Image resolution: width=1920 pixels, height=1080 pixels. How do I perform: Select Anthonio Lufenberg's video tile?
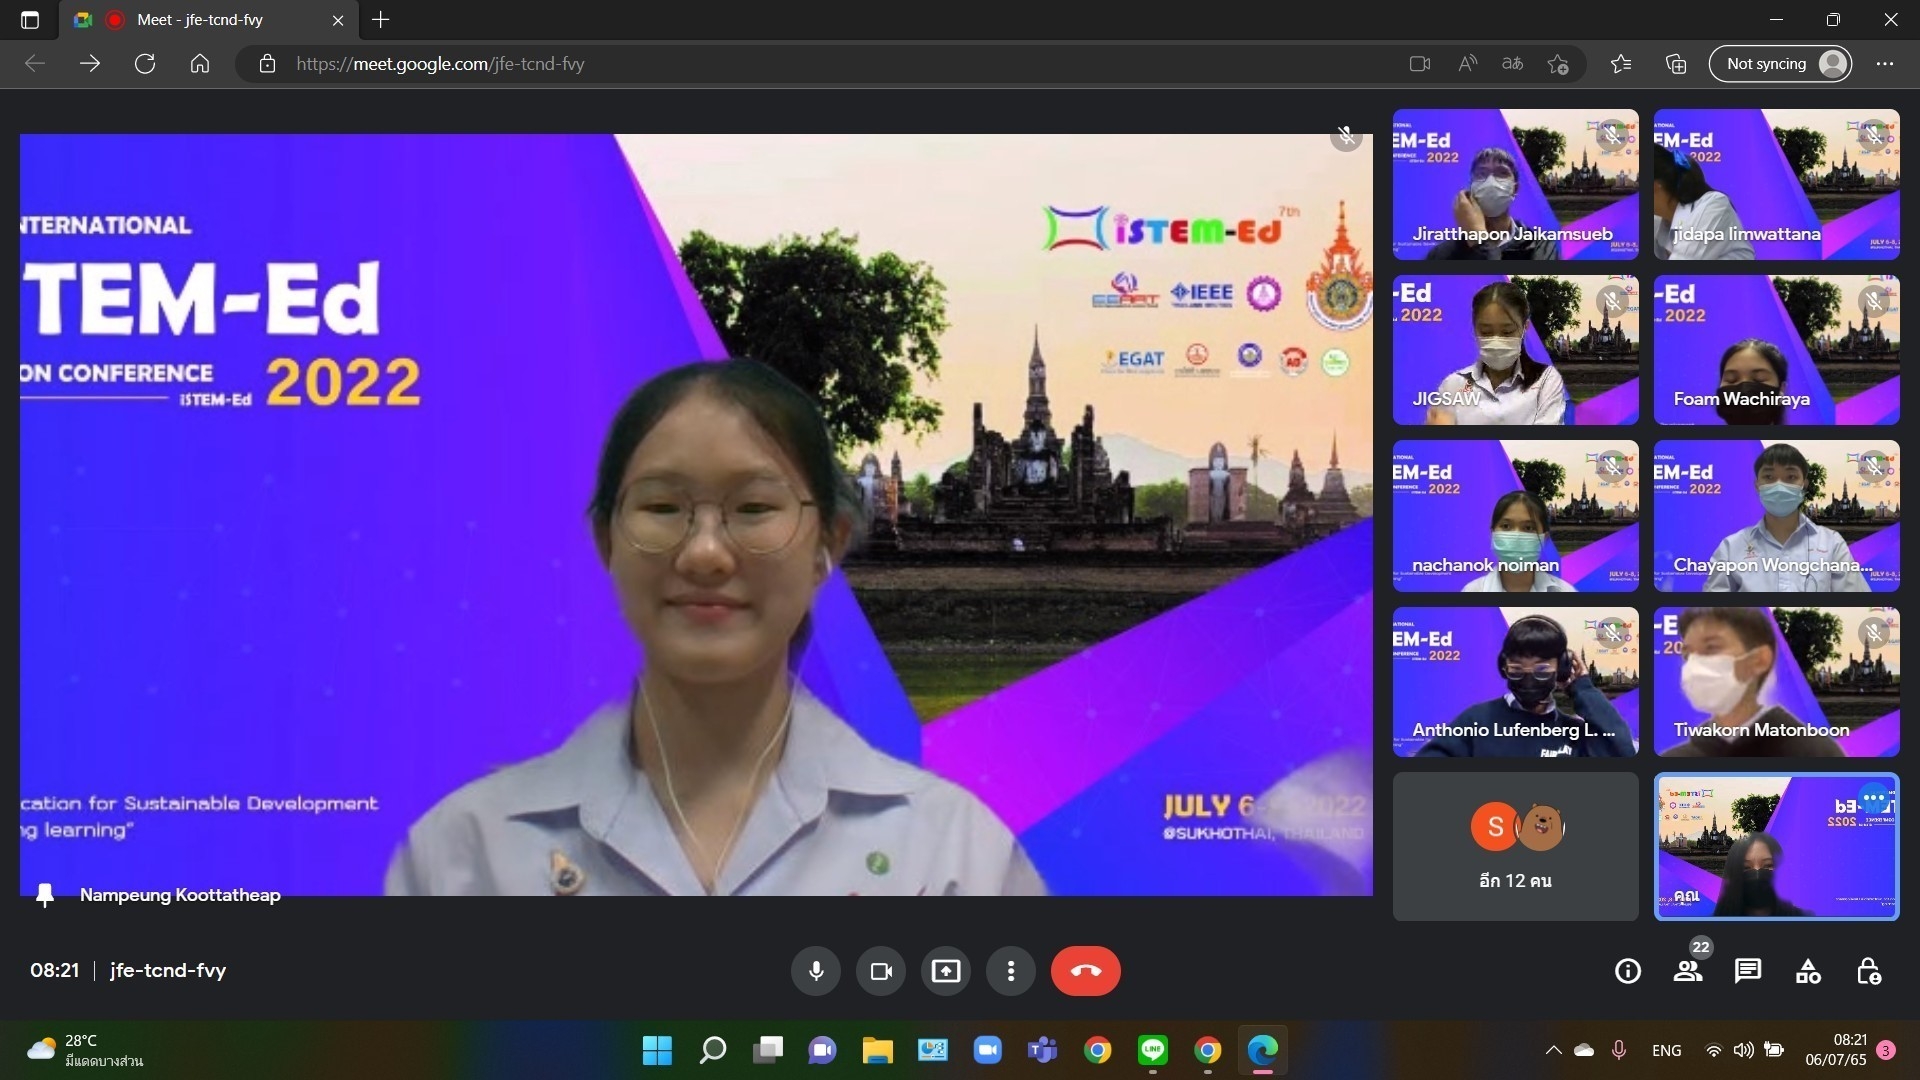click(1516, 682)
